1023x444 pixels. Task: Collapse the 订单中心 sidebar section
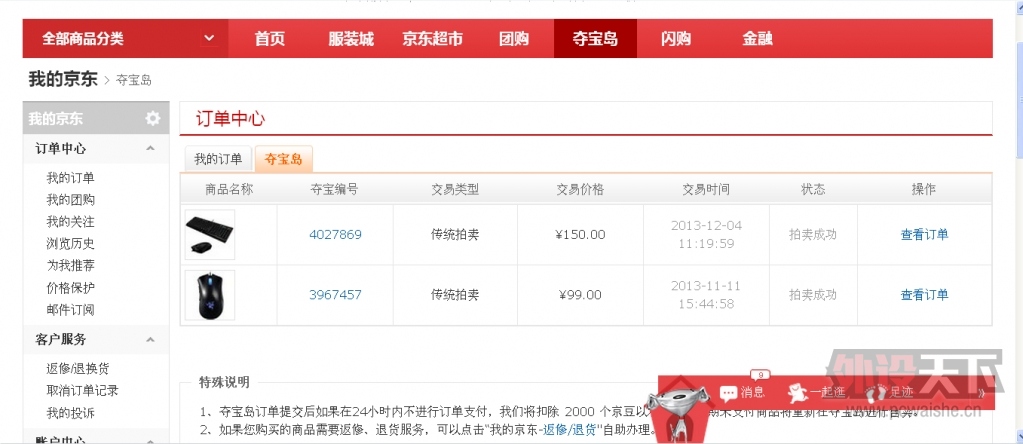click(x=151, y=149)
